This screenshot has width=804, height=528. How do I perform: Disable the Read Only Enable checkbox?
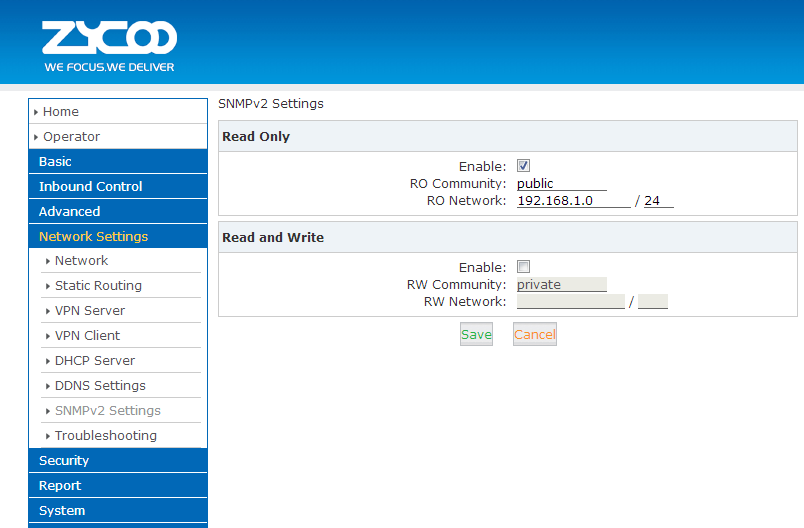point(523,166)
